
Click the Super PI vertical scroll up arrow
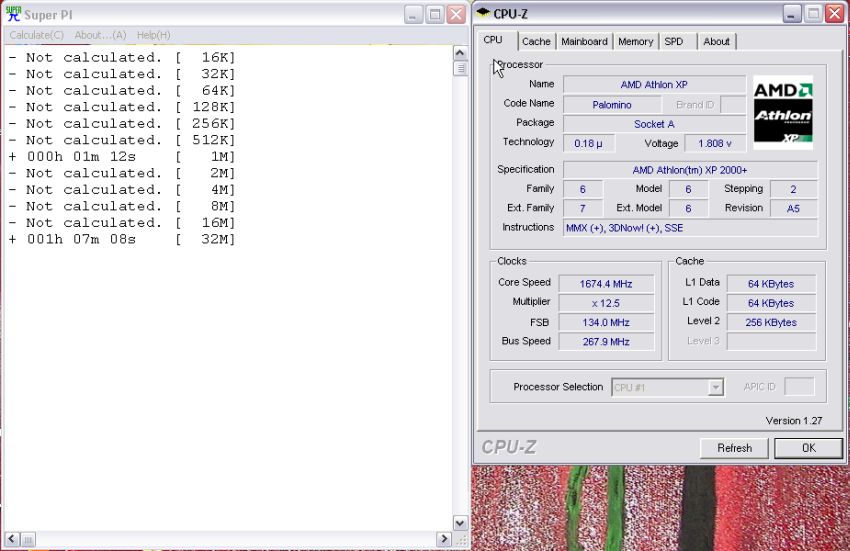(x=460, y=53)
